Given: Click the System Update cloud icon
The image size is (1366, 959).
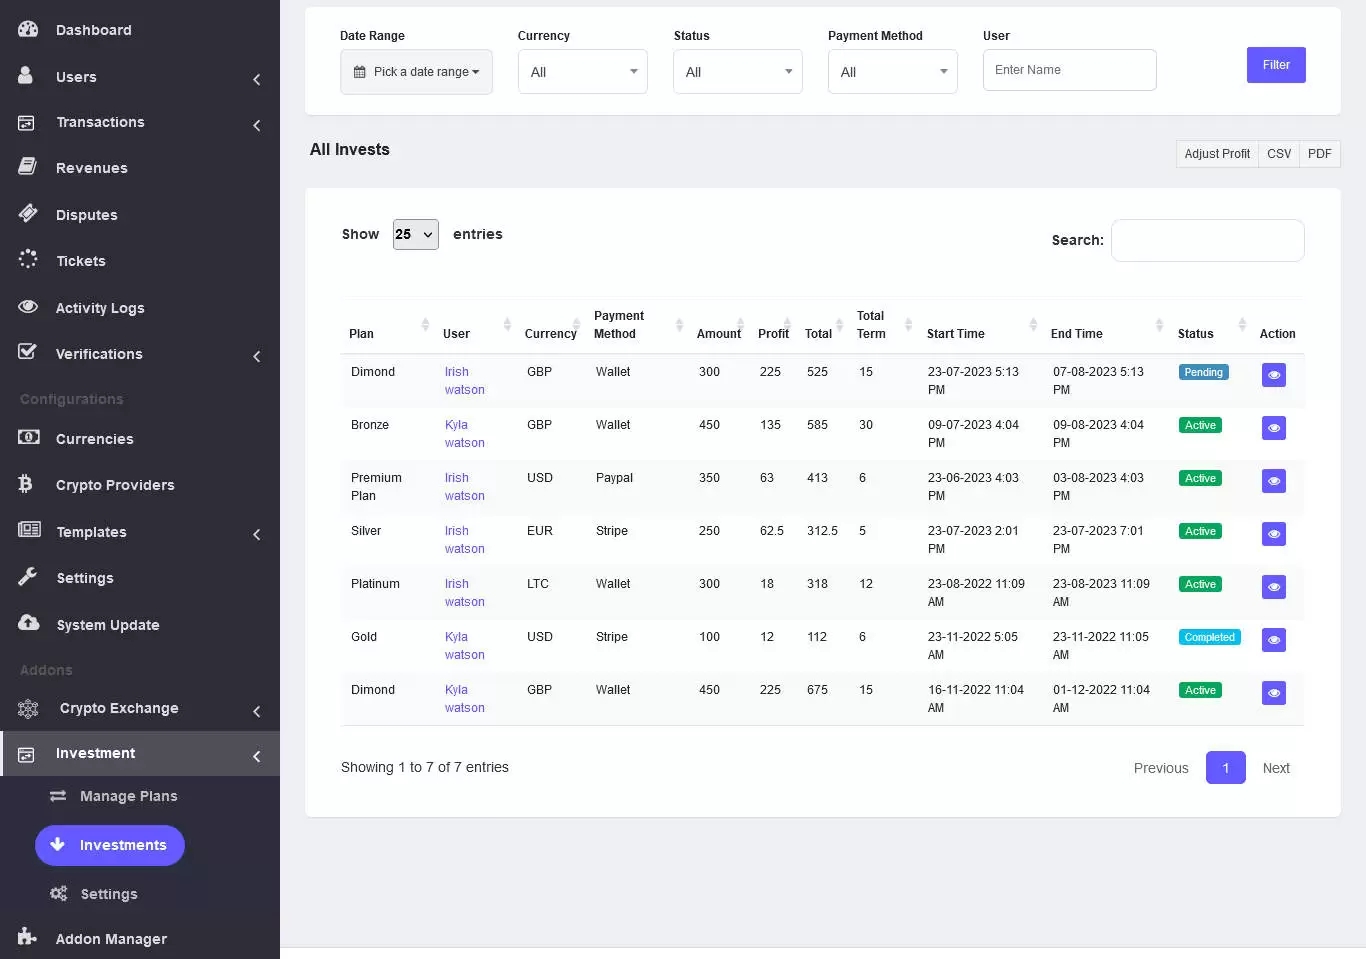Looking at the screenshot, I should (x=28, y=623).
